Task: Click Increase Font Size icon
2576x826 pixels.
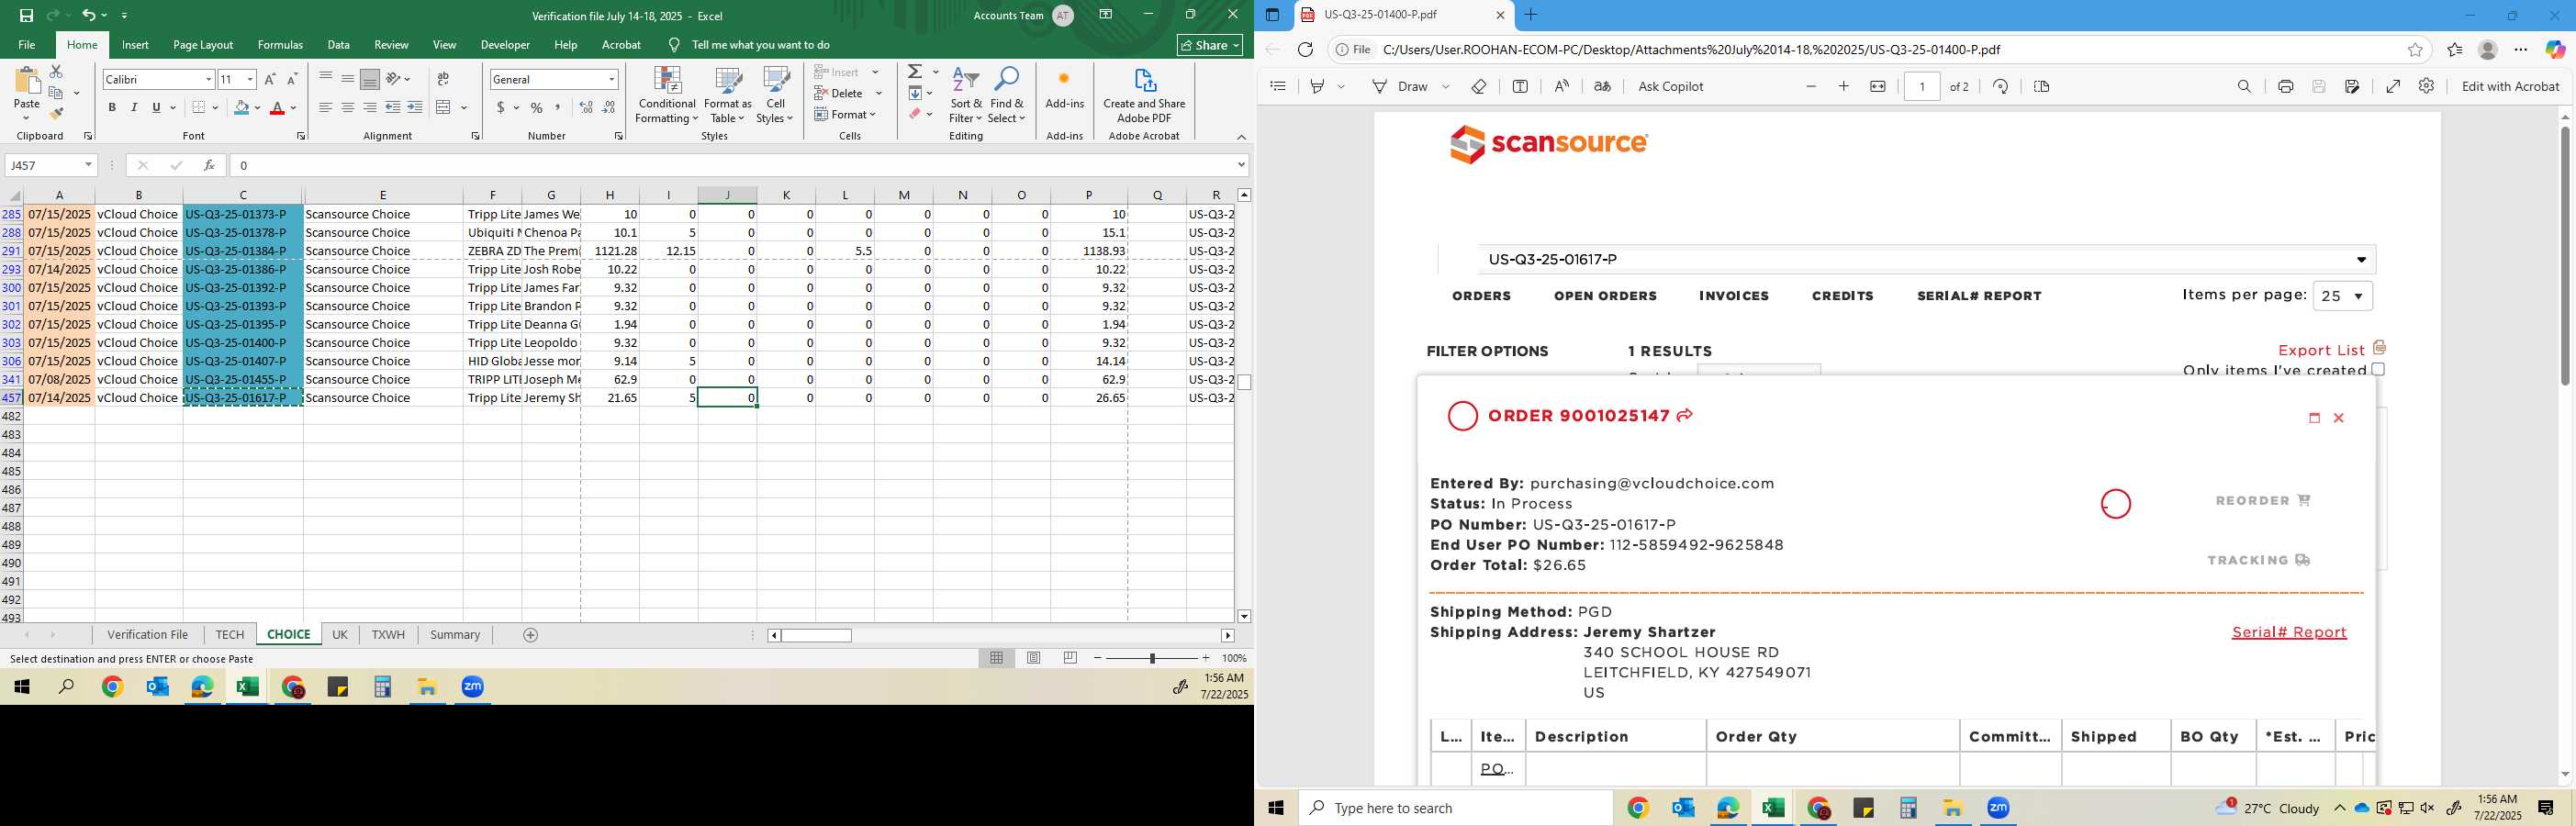Action: coord(270,79)
